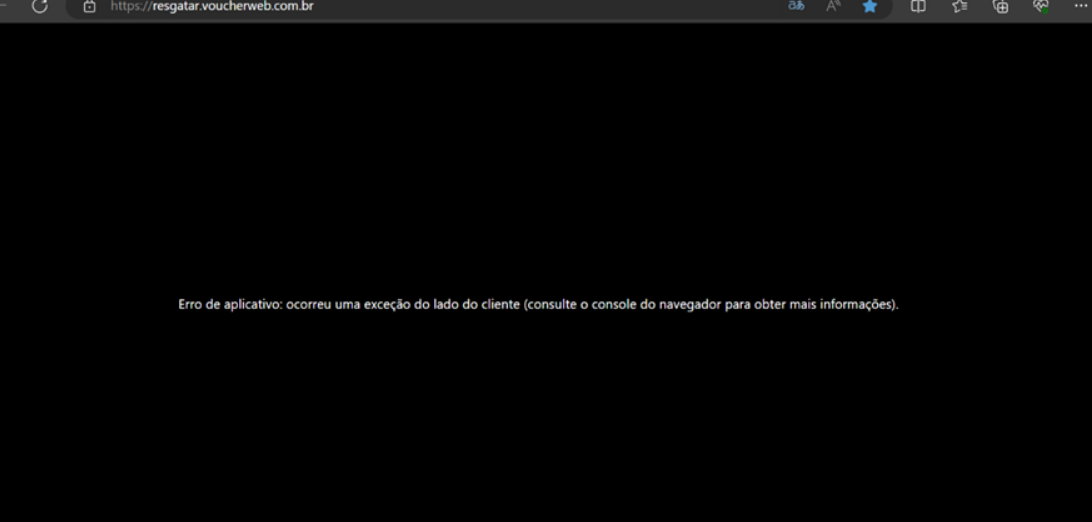Open the translate page icon

796,6
